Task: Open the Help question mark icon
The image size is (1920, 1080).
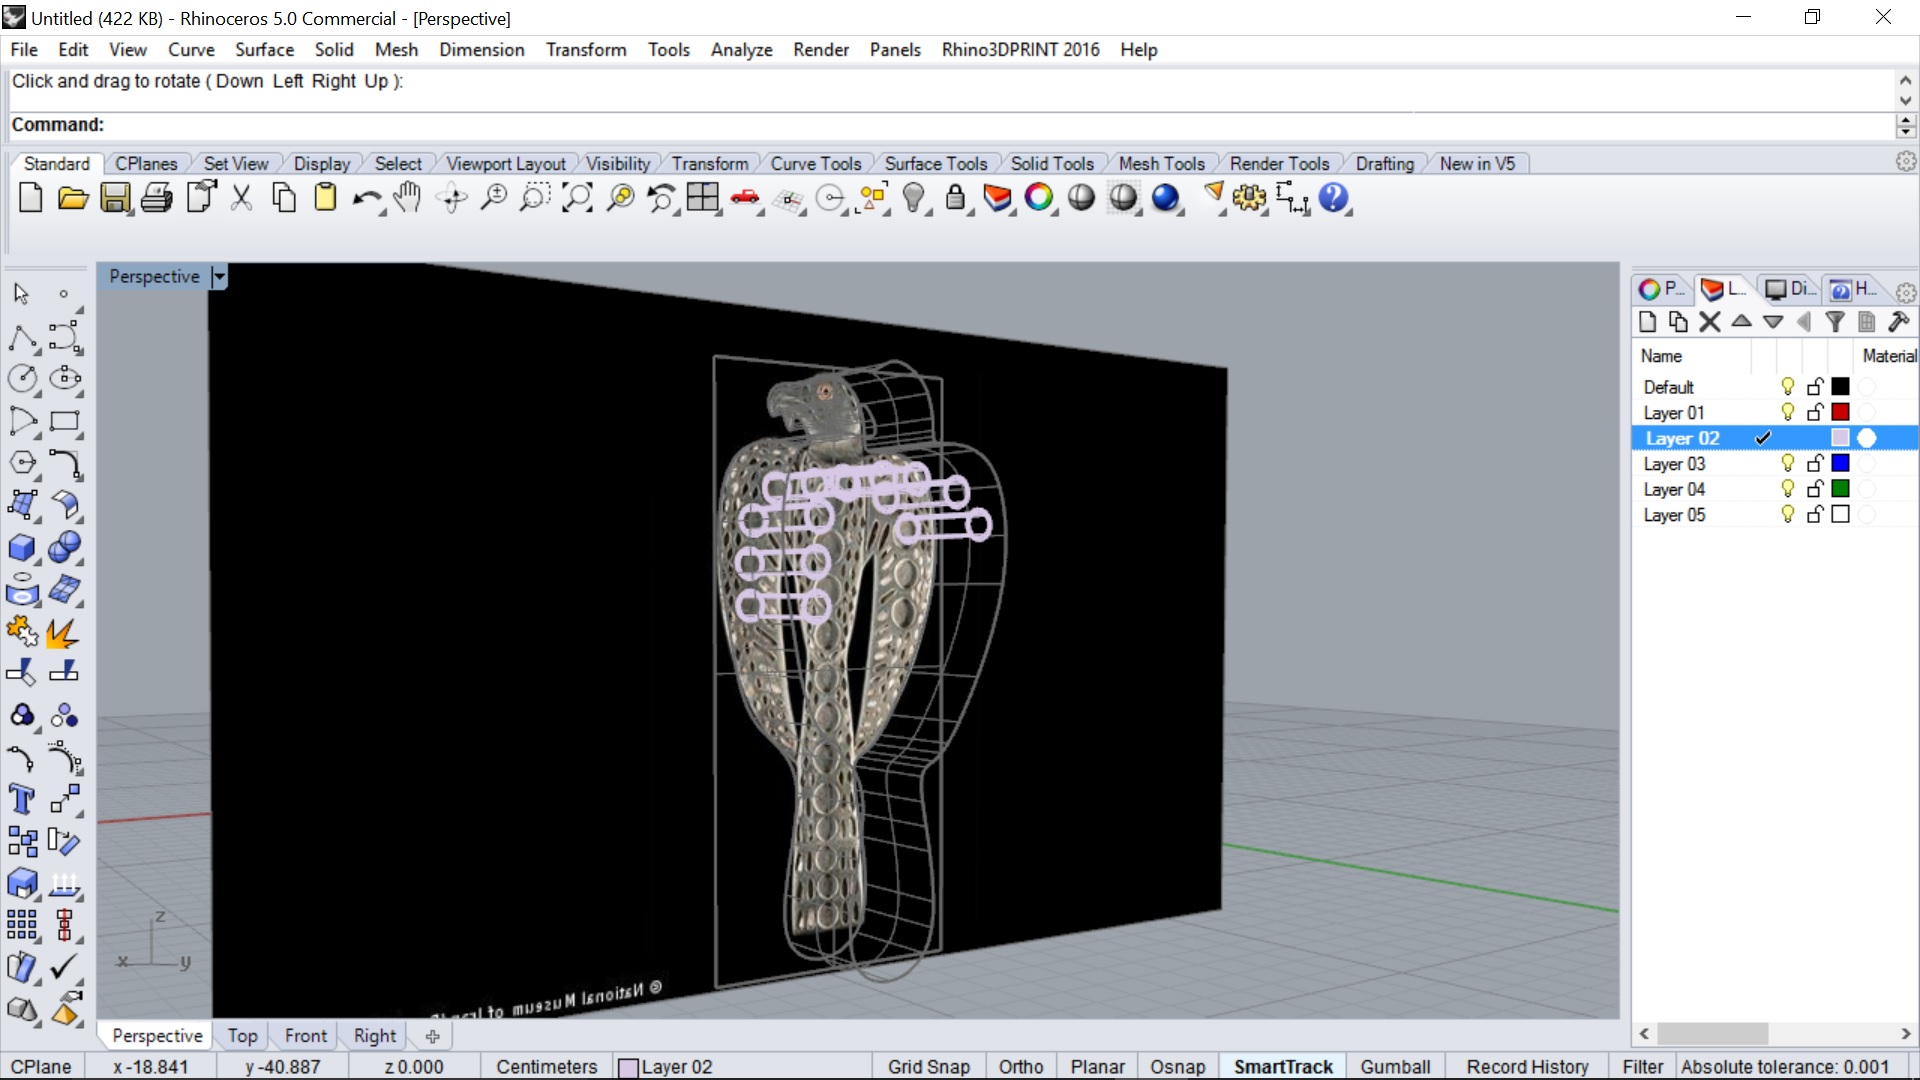Action: coord(1333,198)
